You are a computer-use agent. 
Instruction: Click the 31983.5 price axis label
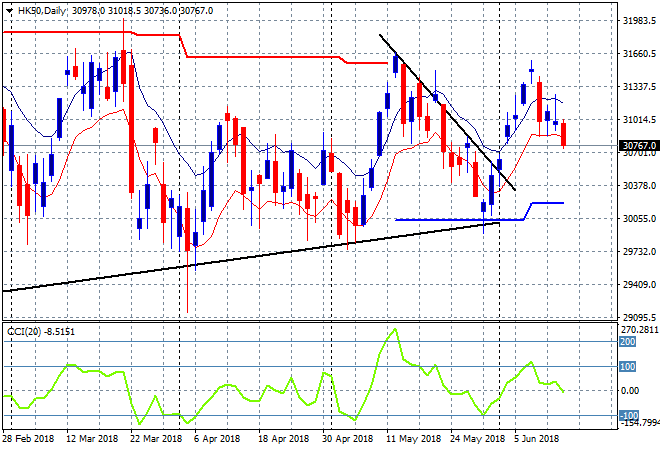click(x=639, y=21)
